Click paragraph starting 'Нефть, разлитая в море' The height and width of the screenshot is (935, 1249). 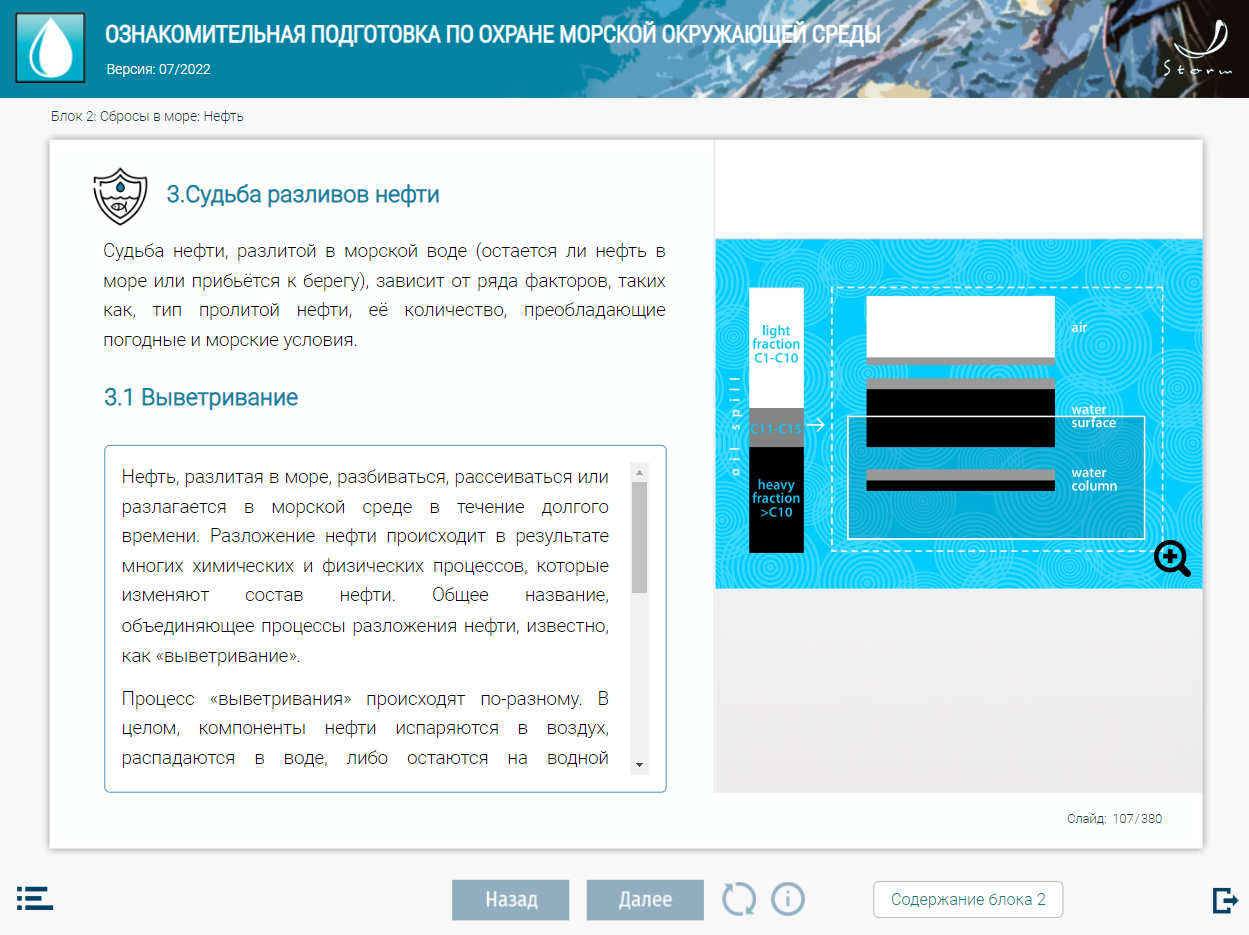365,567
